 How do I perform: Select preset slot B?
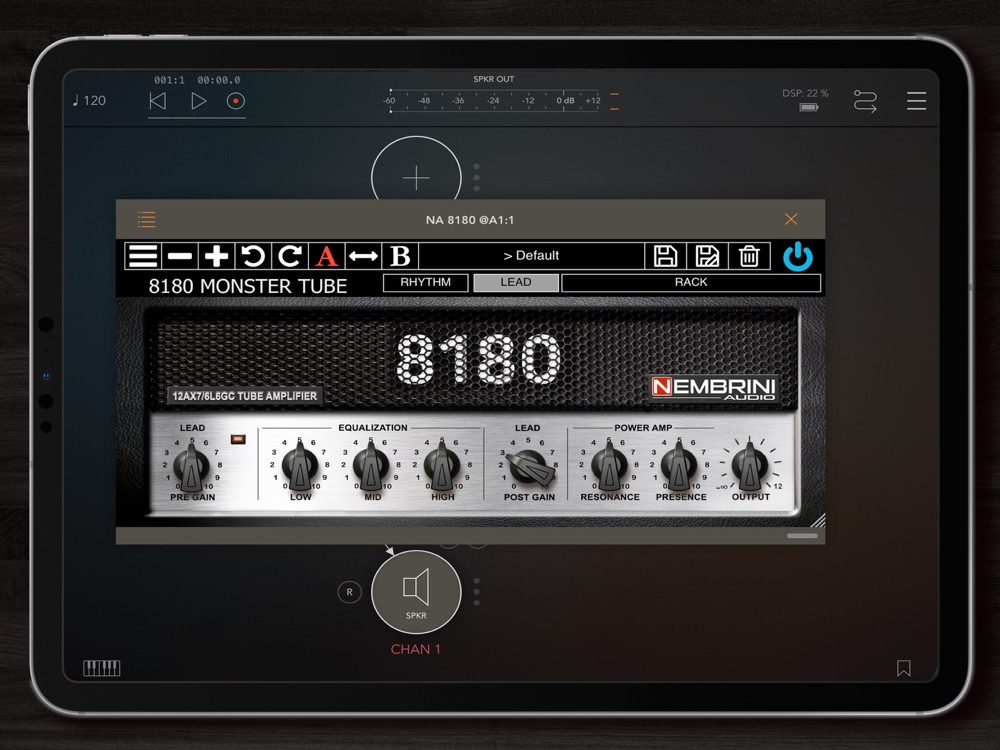click(x=400, y=256)
